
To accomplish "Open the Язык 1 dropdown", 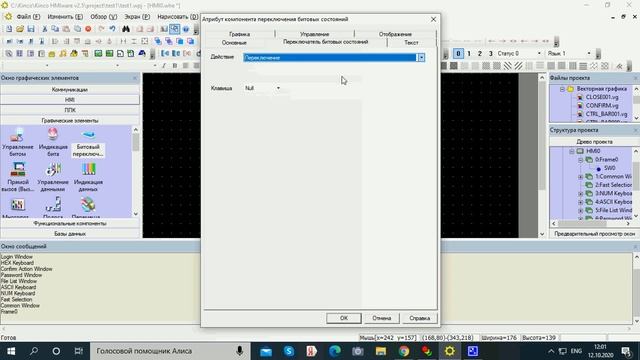I will tap(589, 53).
